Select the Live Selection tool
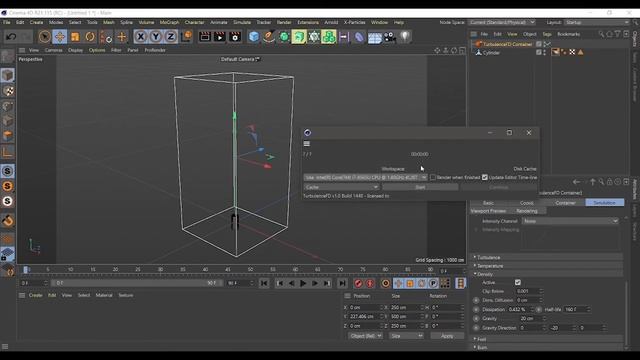640x360 pixels. (44, 37)
